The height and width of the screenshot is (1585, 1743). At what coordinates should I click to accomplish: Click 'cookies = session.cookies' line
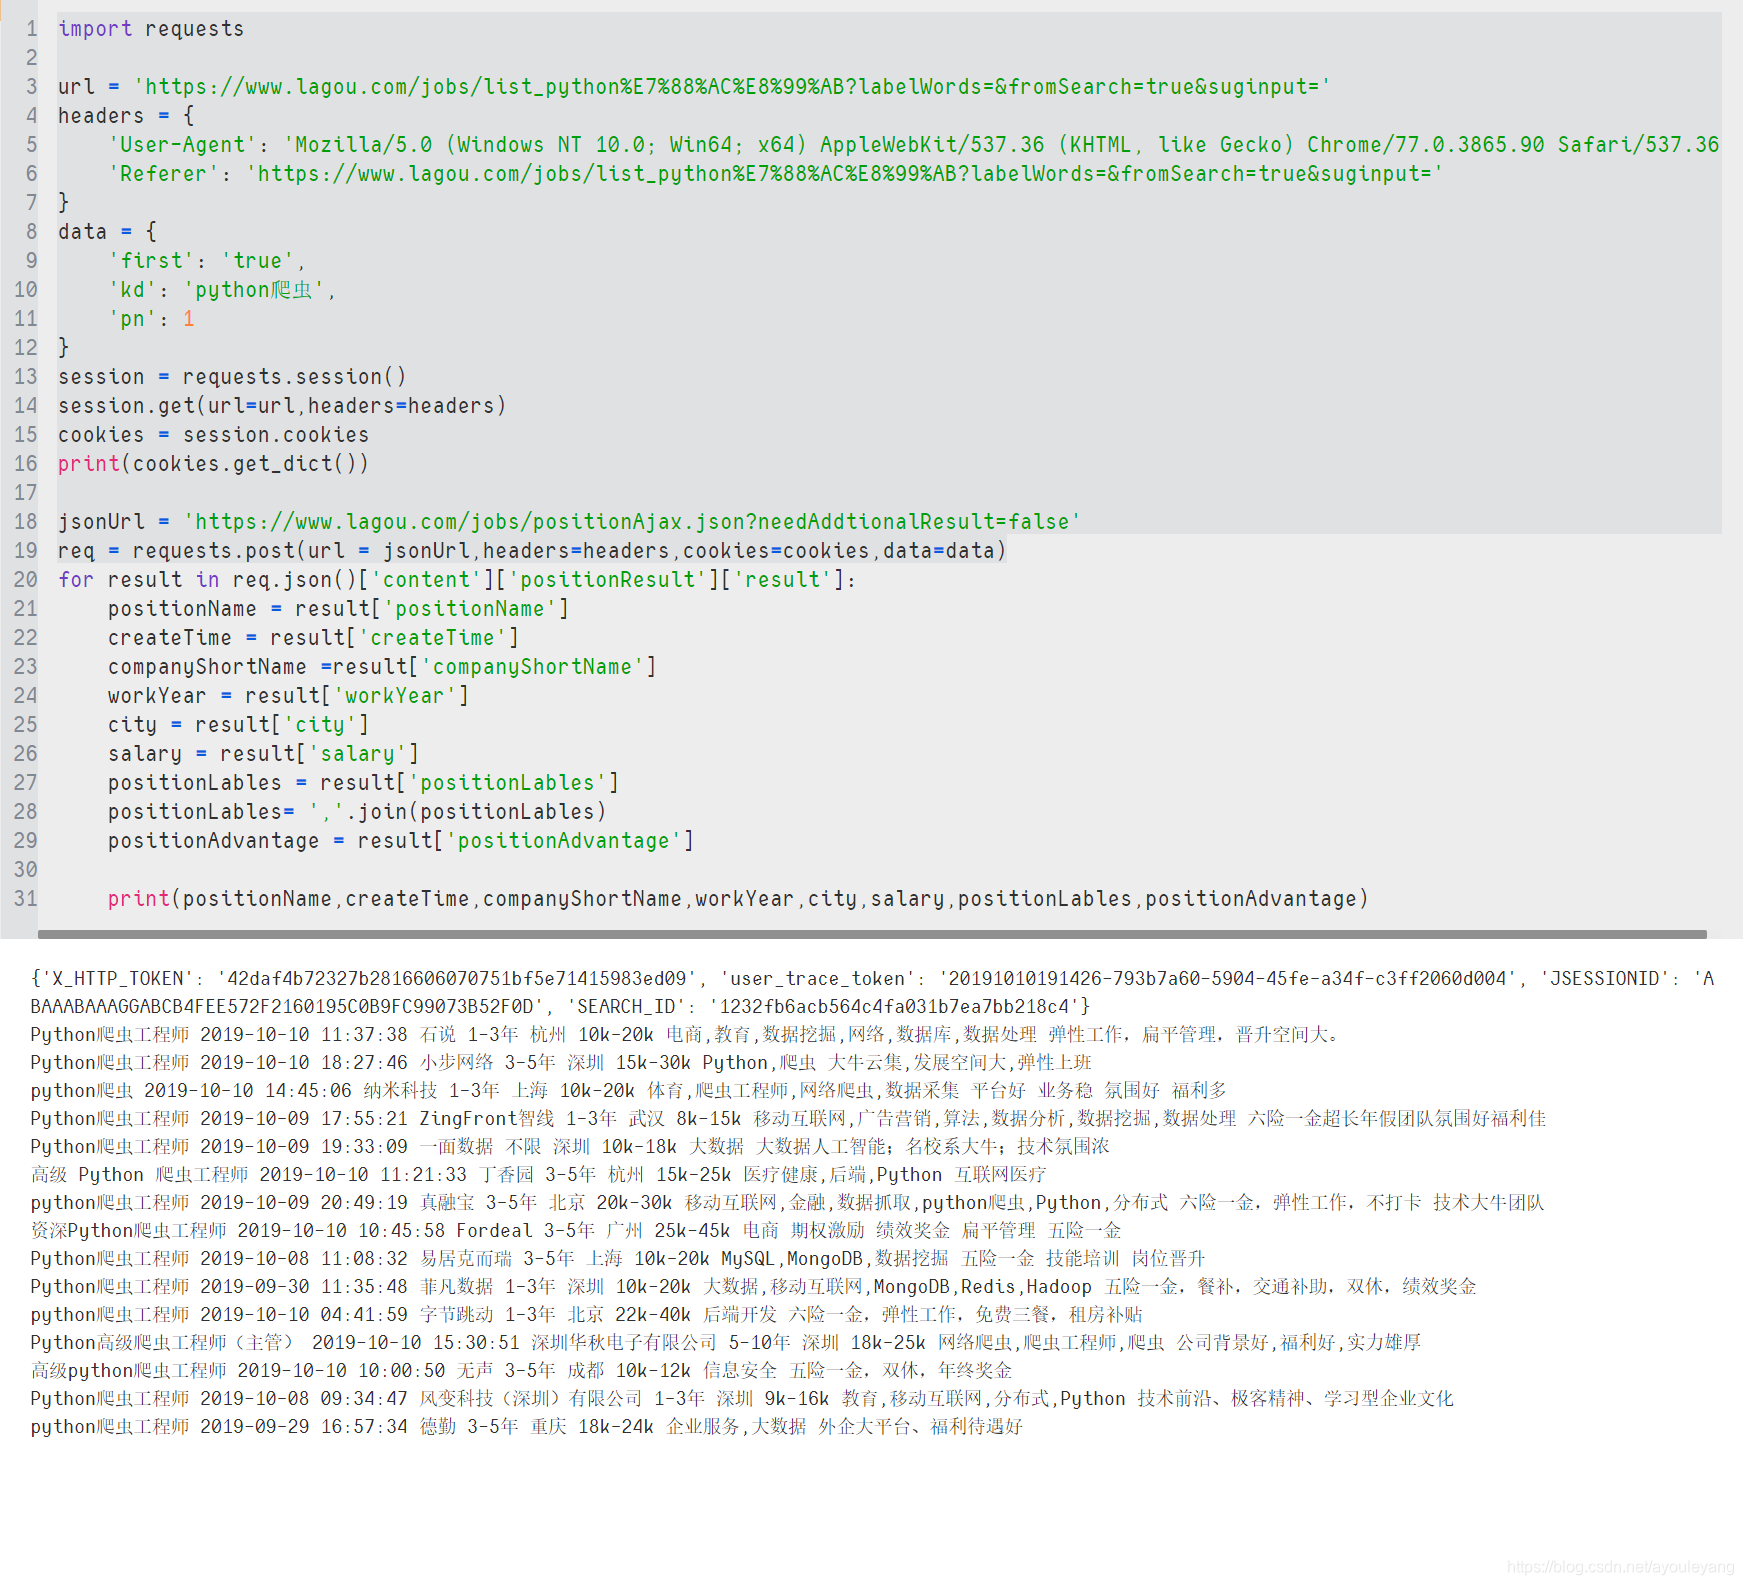click(213, 435)
